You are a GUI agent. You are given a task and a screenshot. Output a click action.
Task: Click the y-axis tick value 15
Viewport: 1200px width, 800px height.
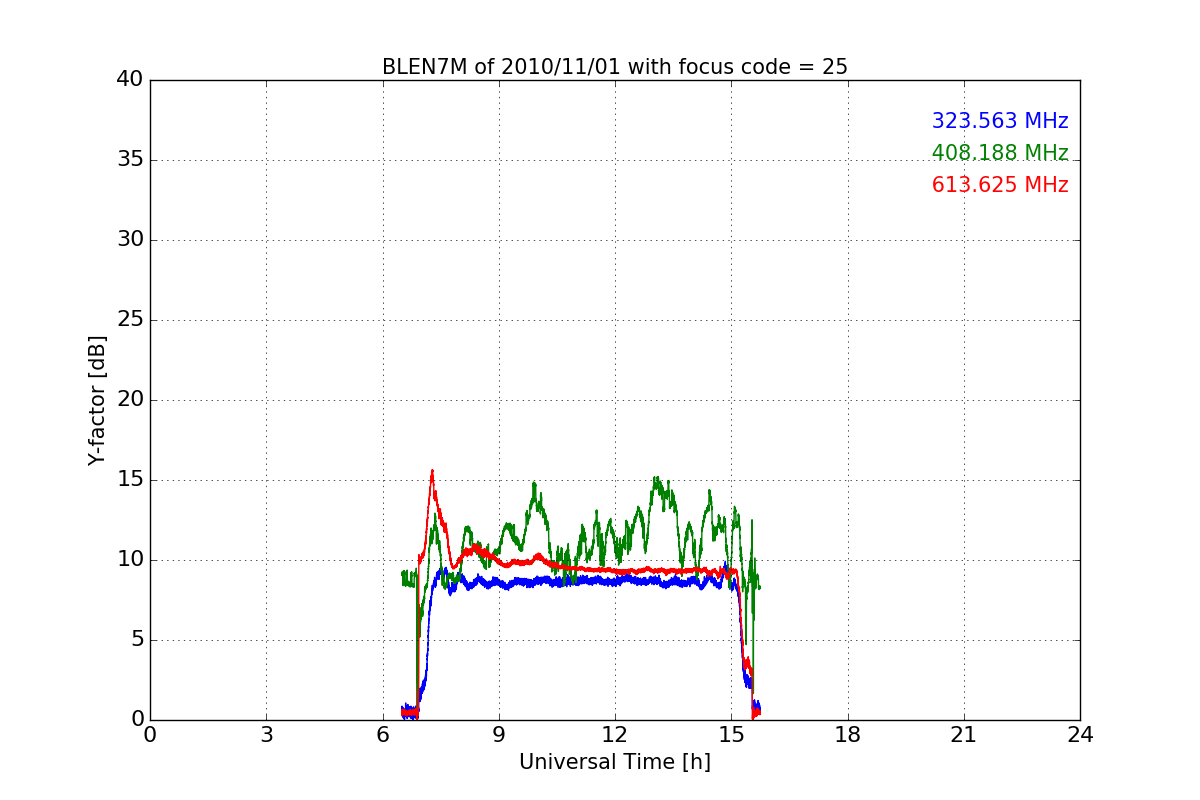click(x=129, y=480)
